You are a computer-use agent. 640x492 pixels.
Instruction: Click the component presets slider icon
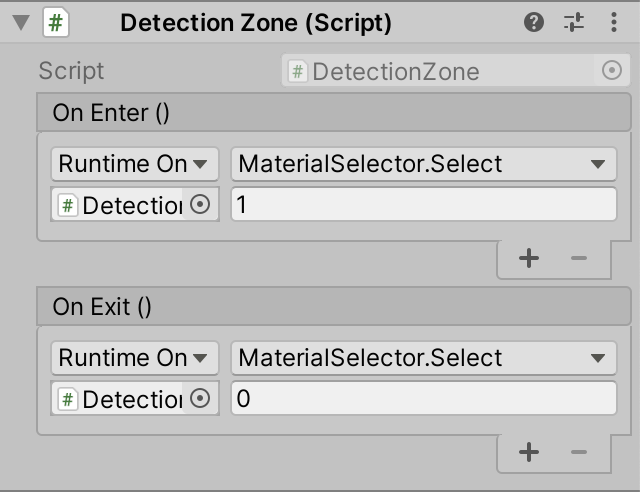(x=574, y=22)
